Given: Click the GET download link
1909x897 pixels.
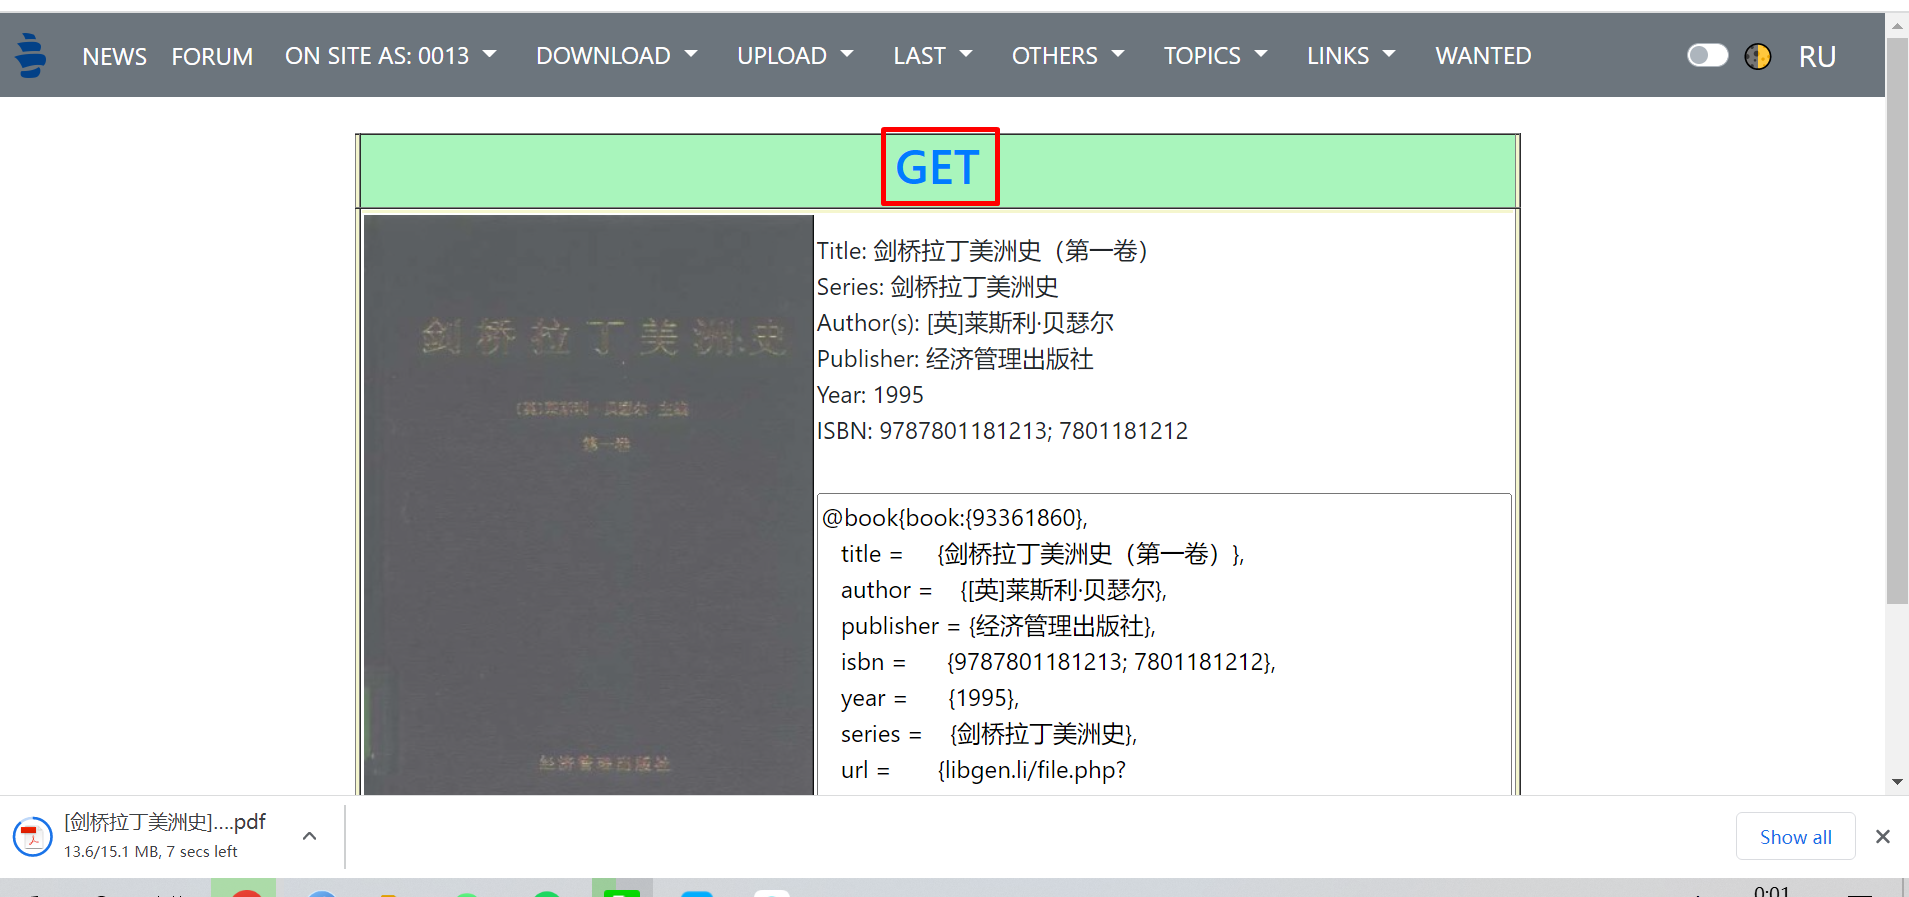Looking at the screenshot, I should click(x=938, y=167).
